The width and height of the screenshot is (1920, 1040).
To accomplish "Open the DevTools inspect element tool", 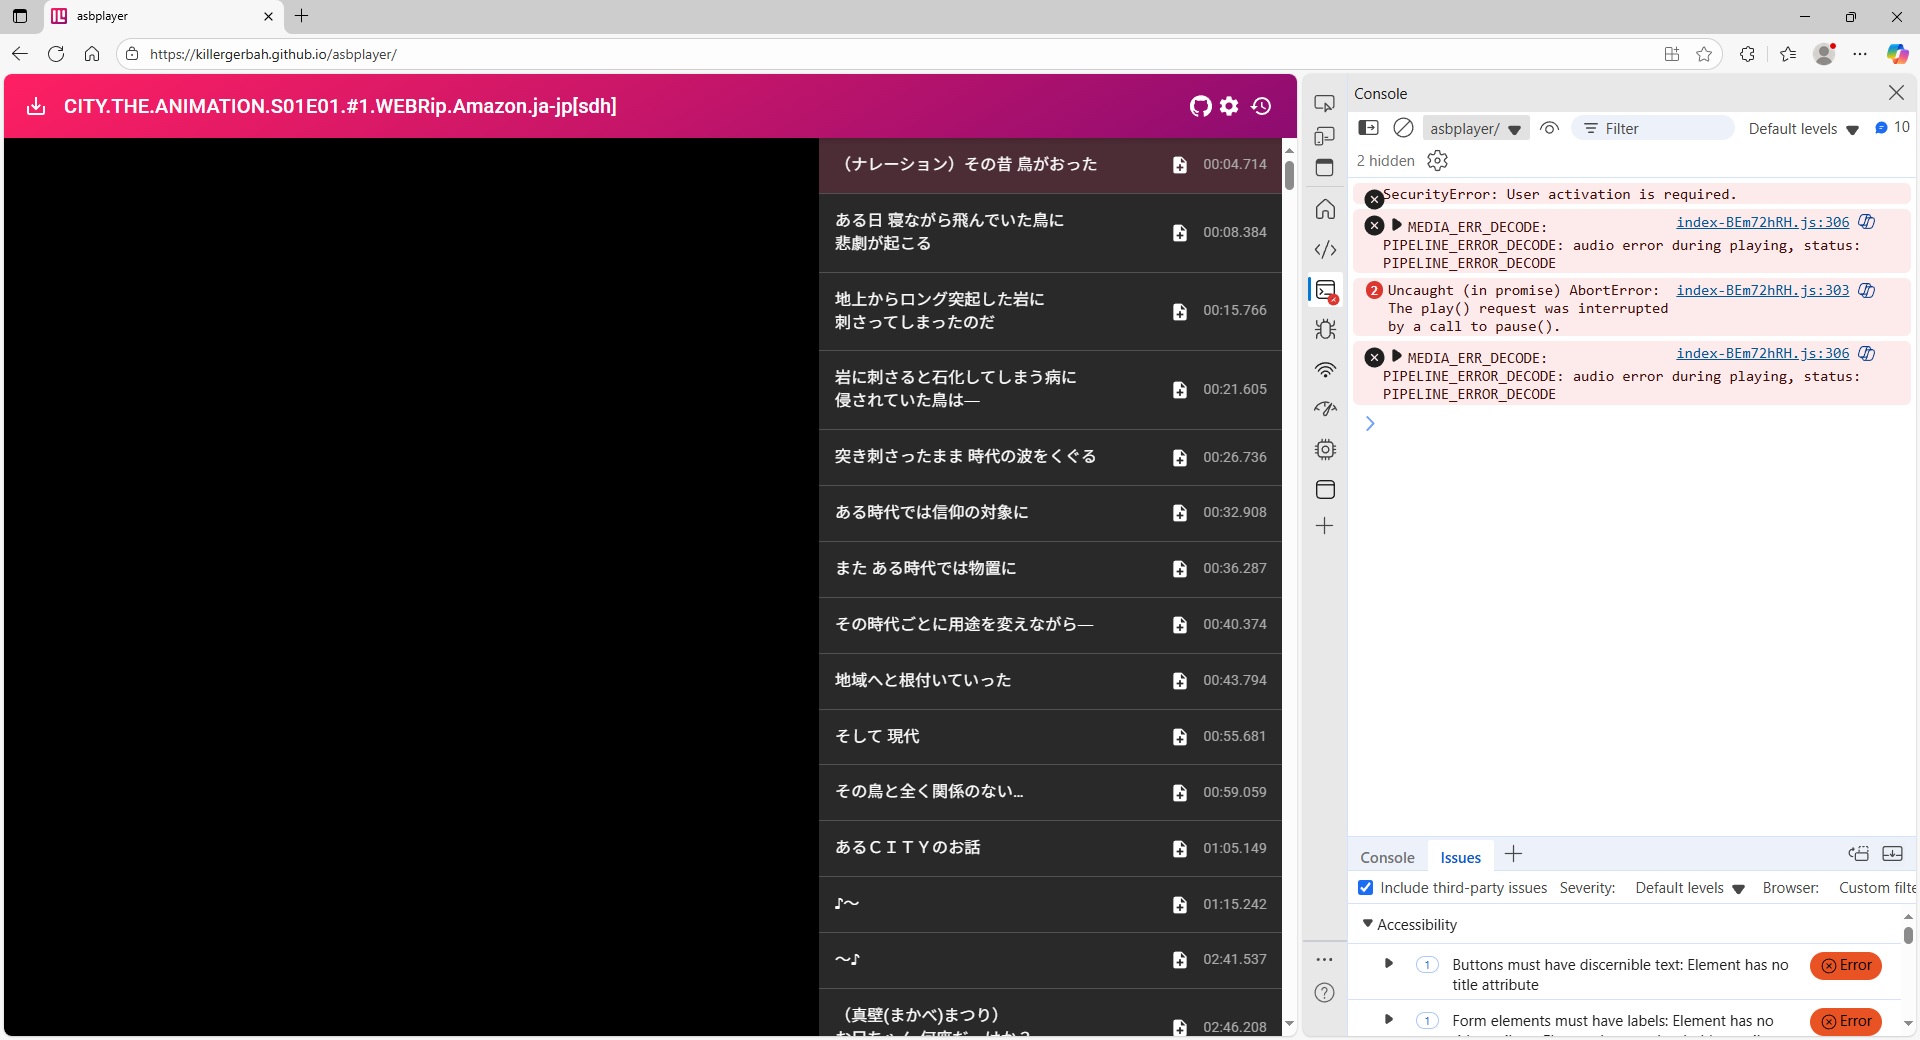I will click(x=1325, y=104).
